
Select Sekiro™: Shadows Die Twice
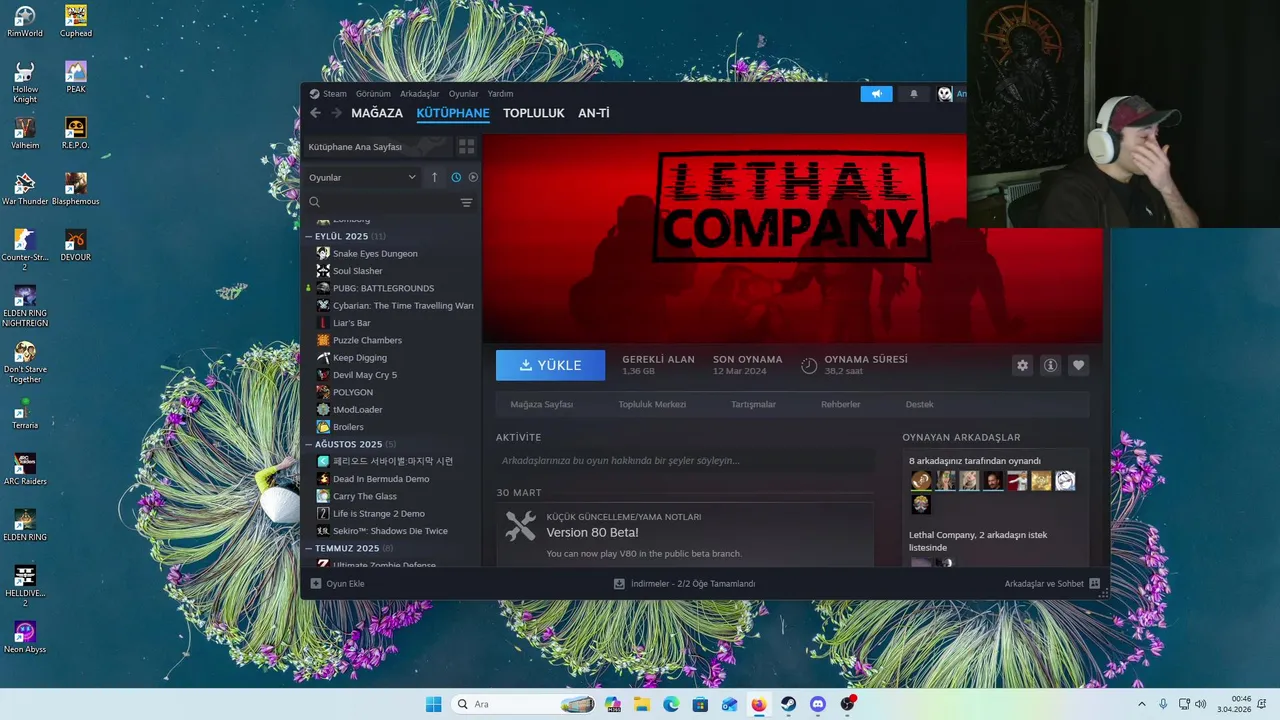pyautogui.click(x=390, y=531)
